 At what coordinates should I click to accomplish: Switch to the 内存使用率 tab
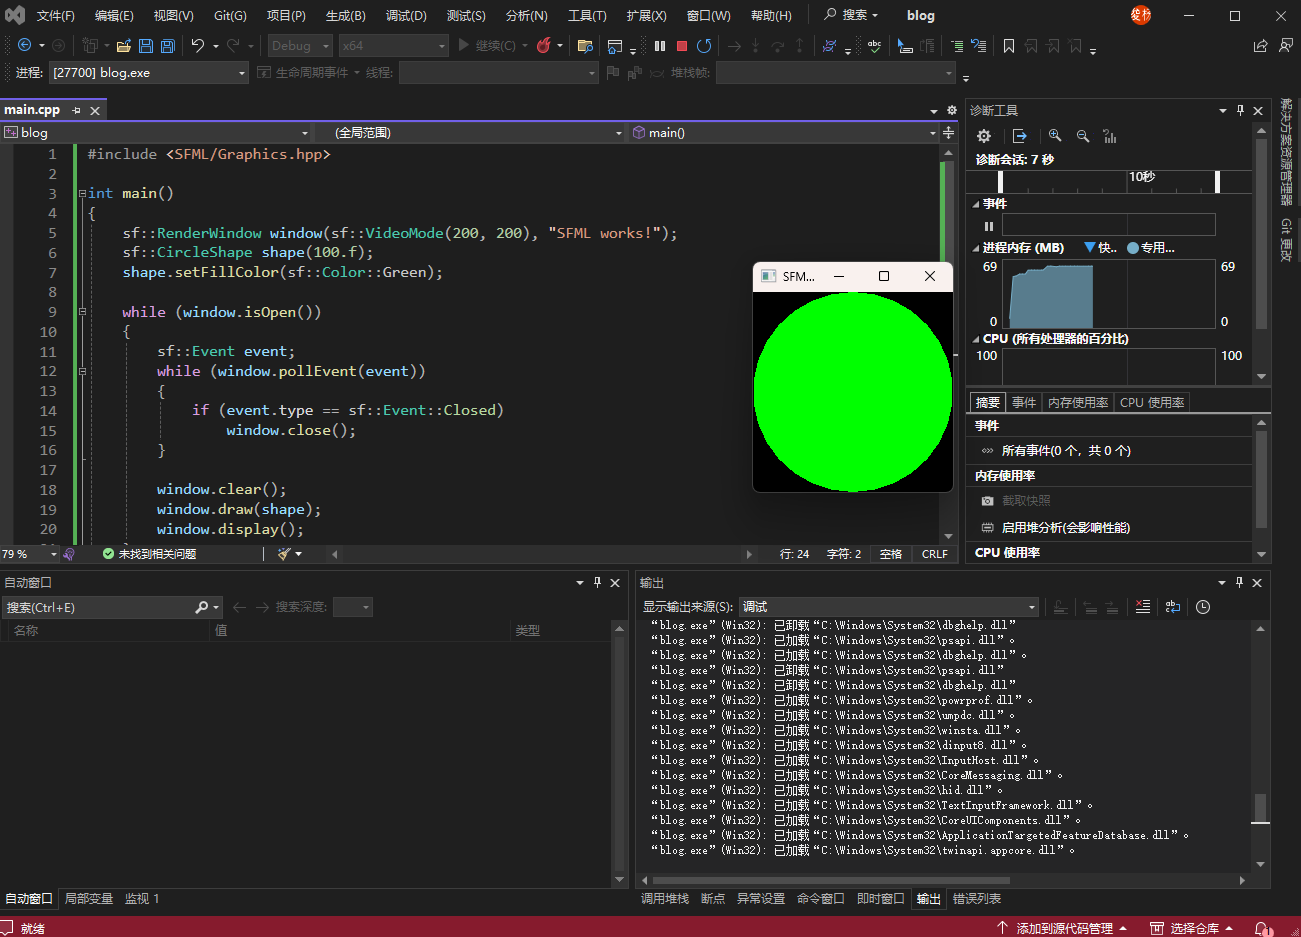pos(1078,402)
